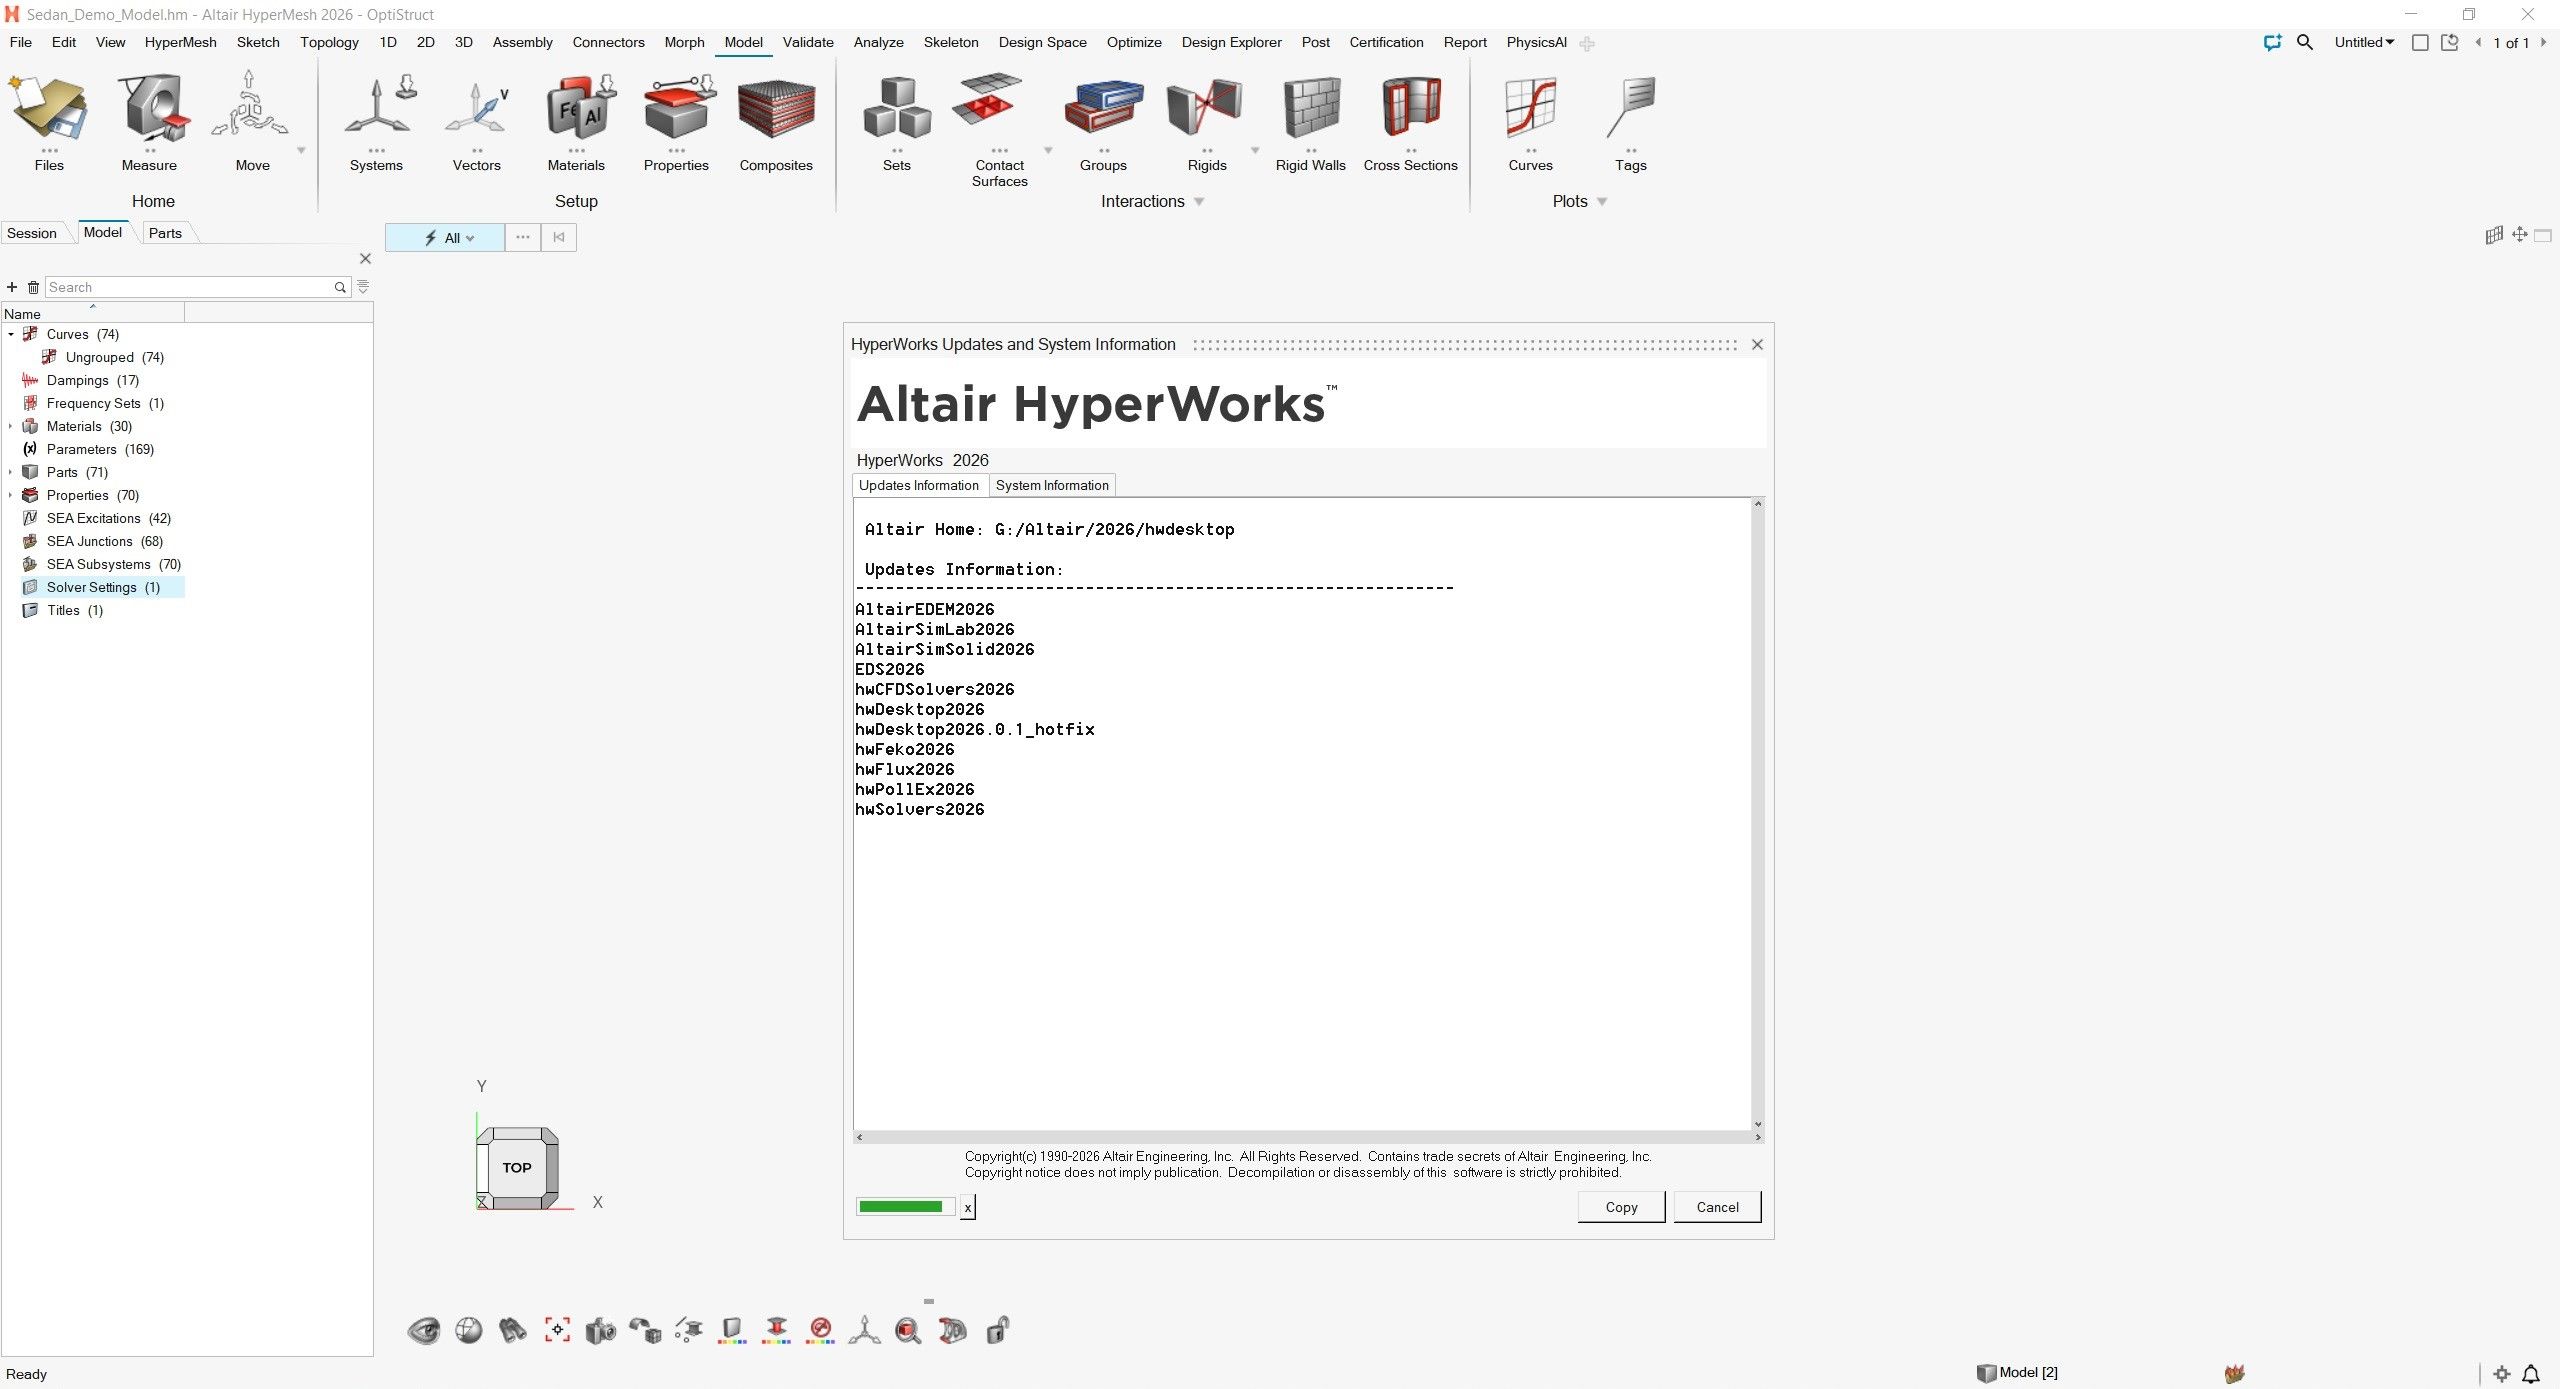Switch to System Information tab
The image size is (2560, 1389).
tap(1052, 485)
